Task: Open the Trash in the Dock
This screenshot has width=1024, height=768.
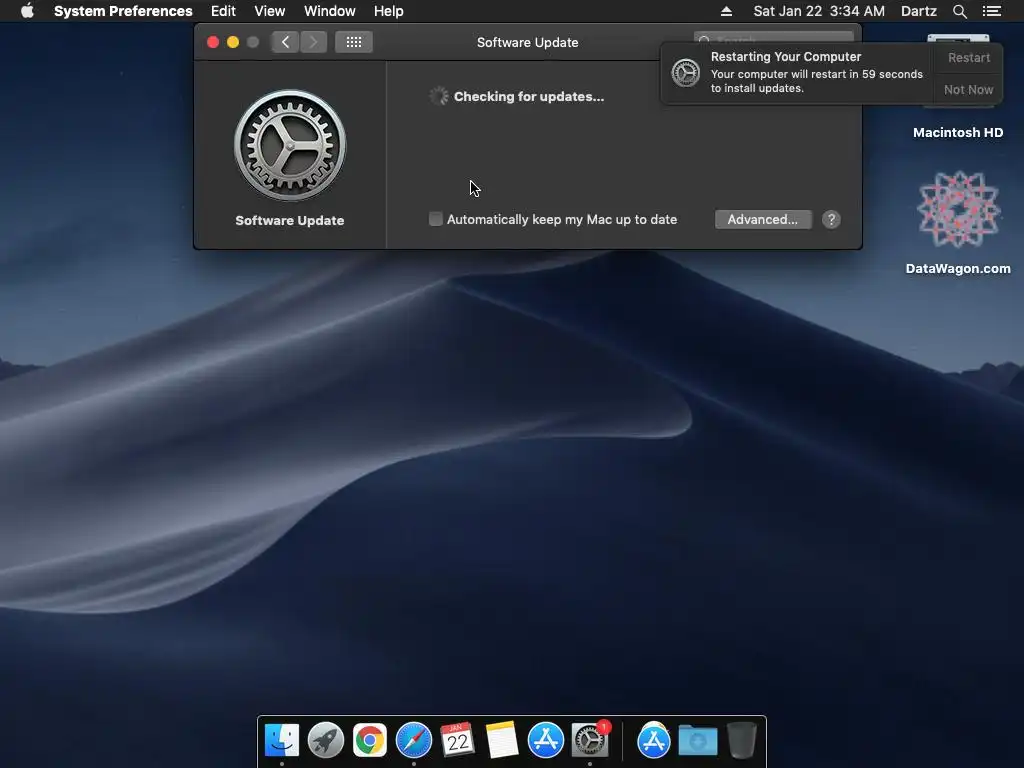Action: click(x=742, y=740)
